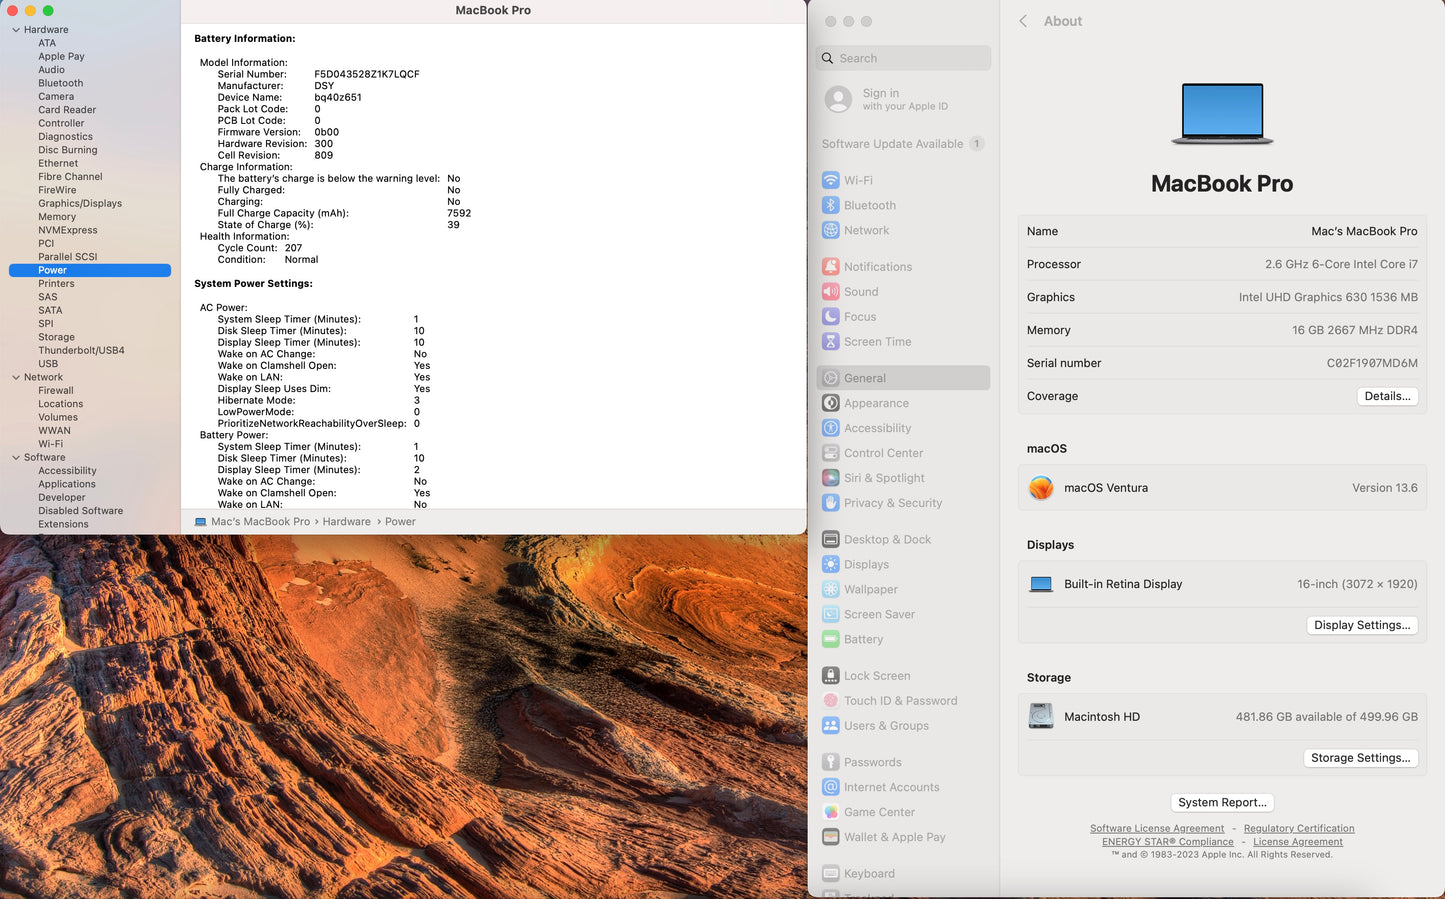The height and width of the screenshot is (899, 1445).
Task: Collapse the Software tree section
Action: (16, 457)
